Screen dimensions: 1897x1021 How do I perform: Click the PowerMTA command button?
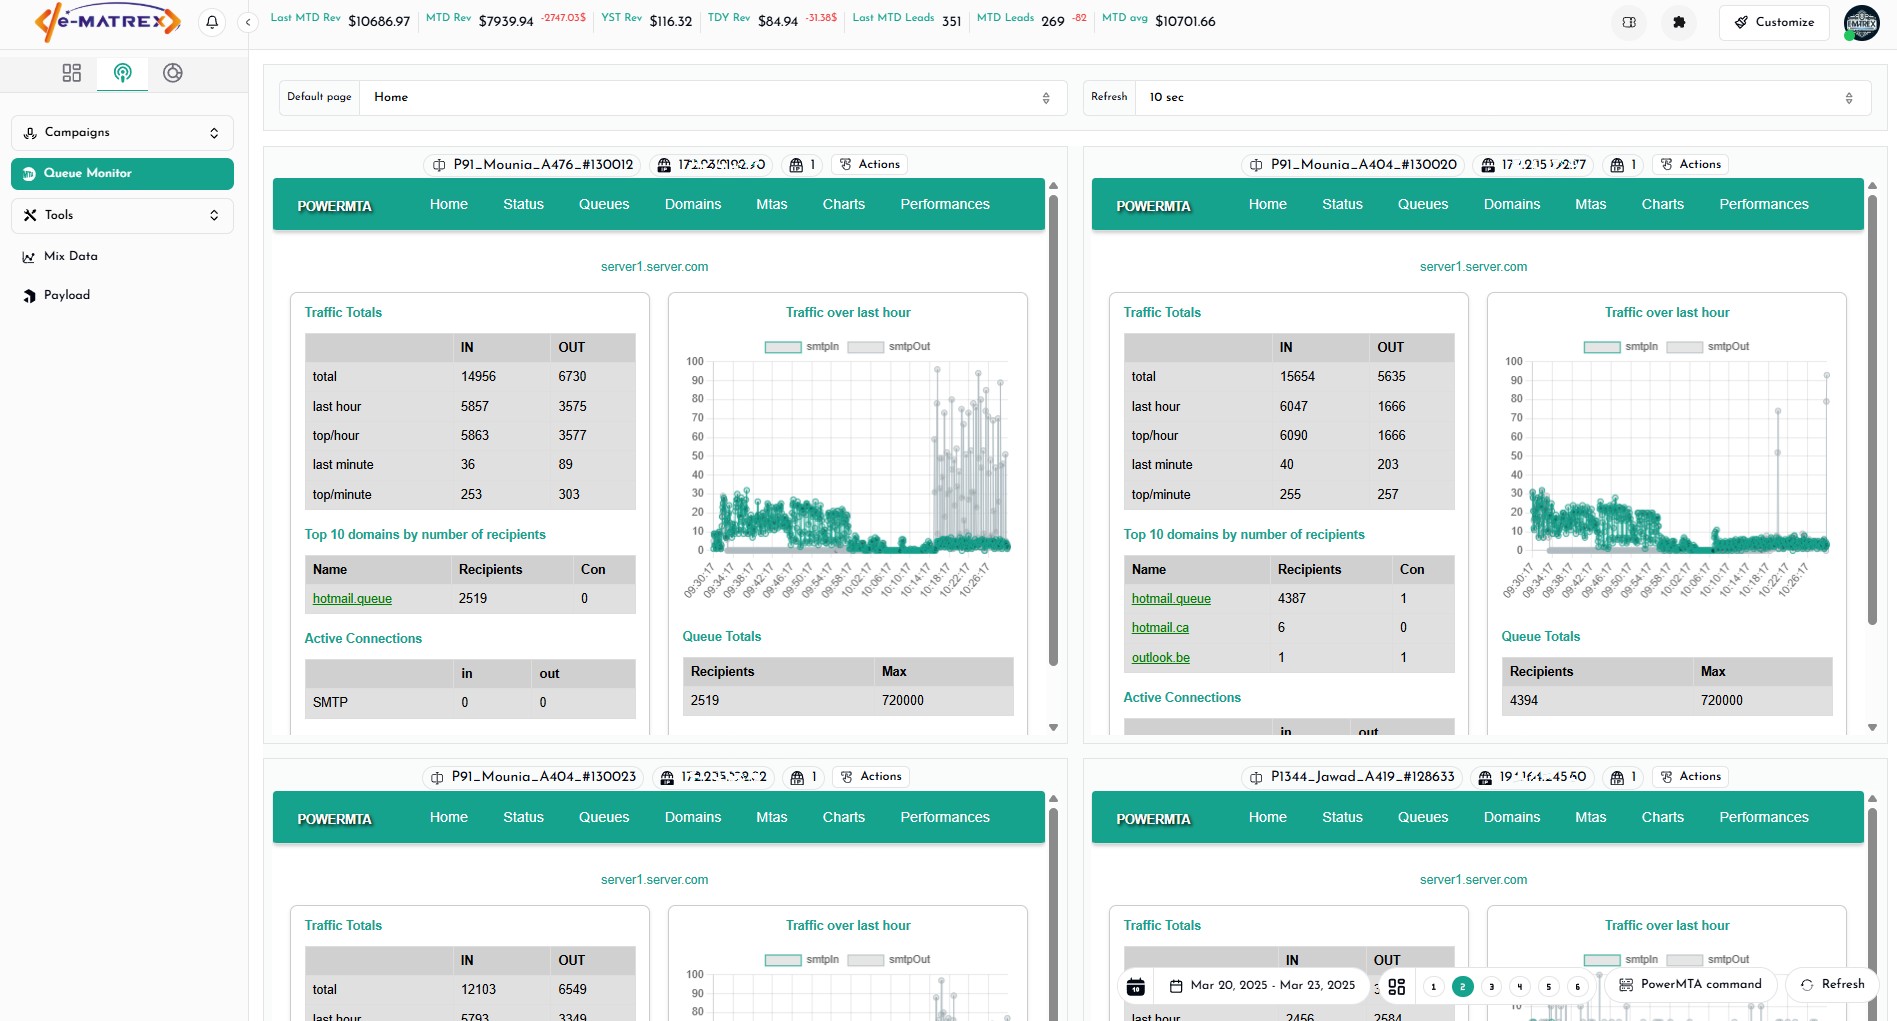(x=1690, y=985)
